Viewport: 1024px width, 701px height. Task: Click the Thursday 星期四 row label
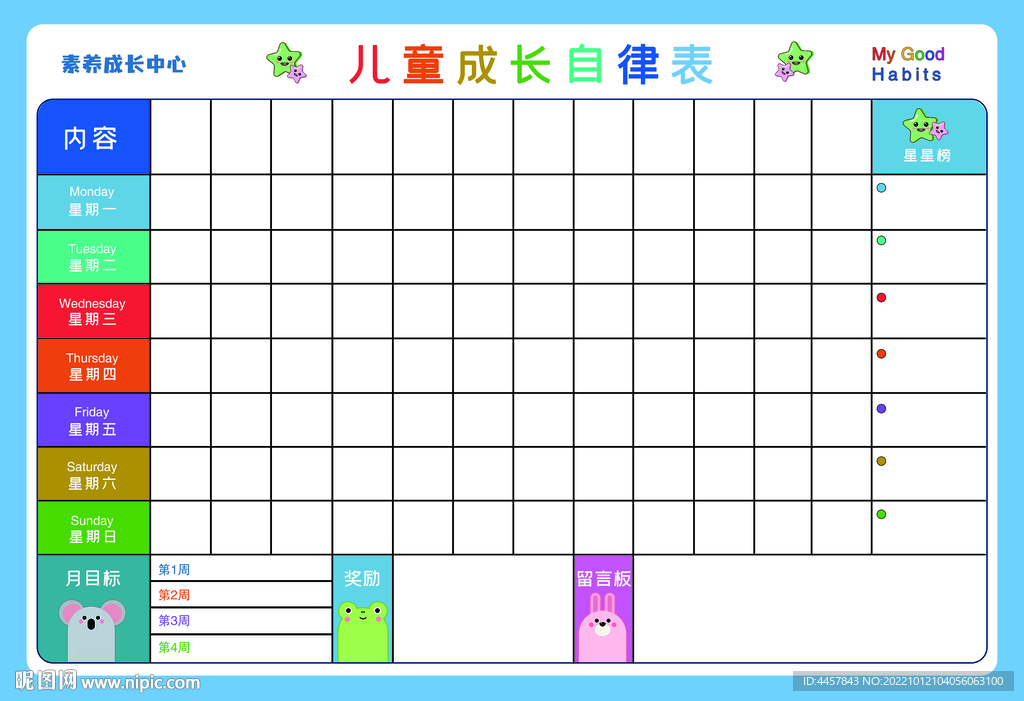94,366
